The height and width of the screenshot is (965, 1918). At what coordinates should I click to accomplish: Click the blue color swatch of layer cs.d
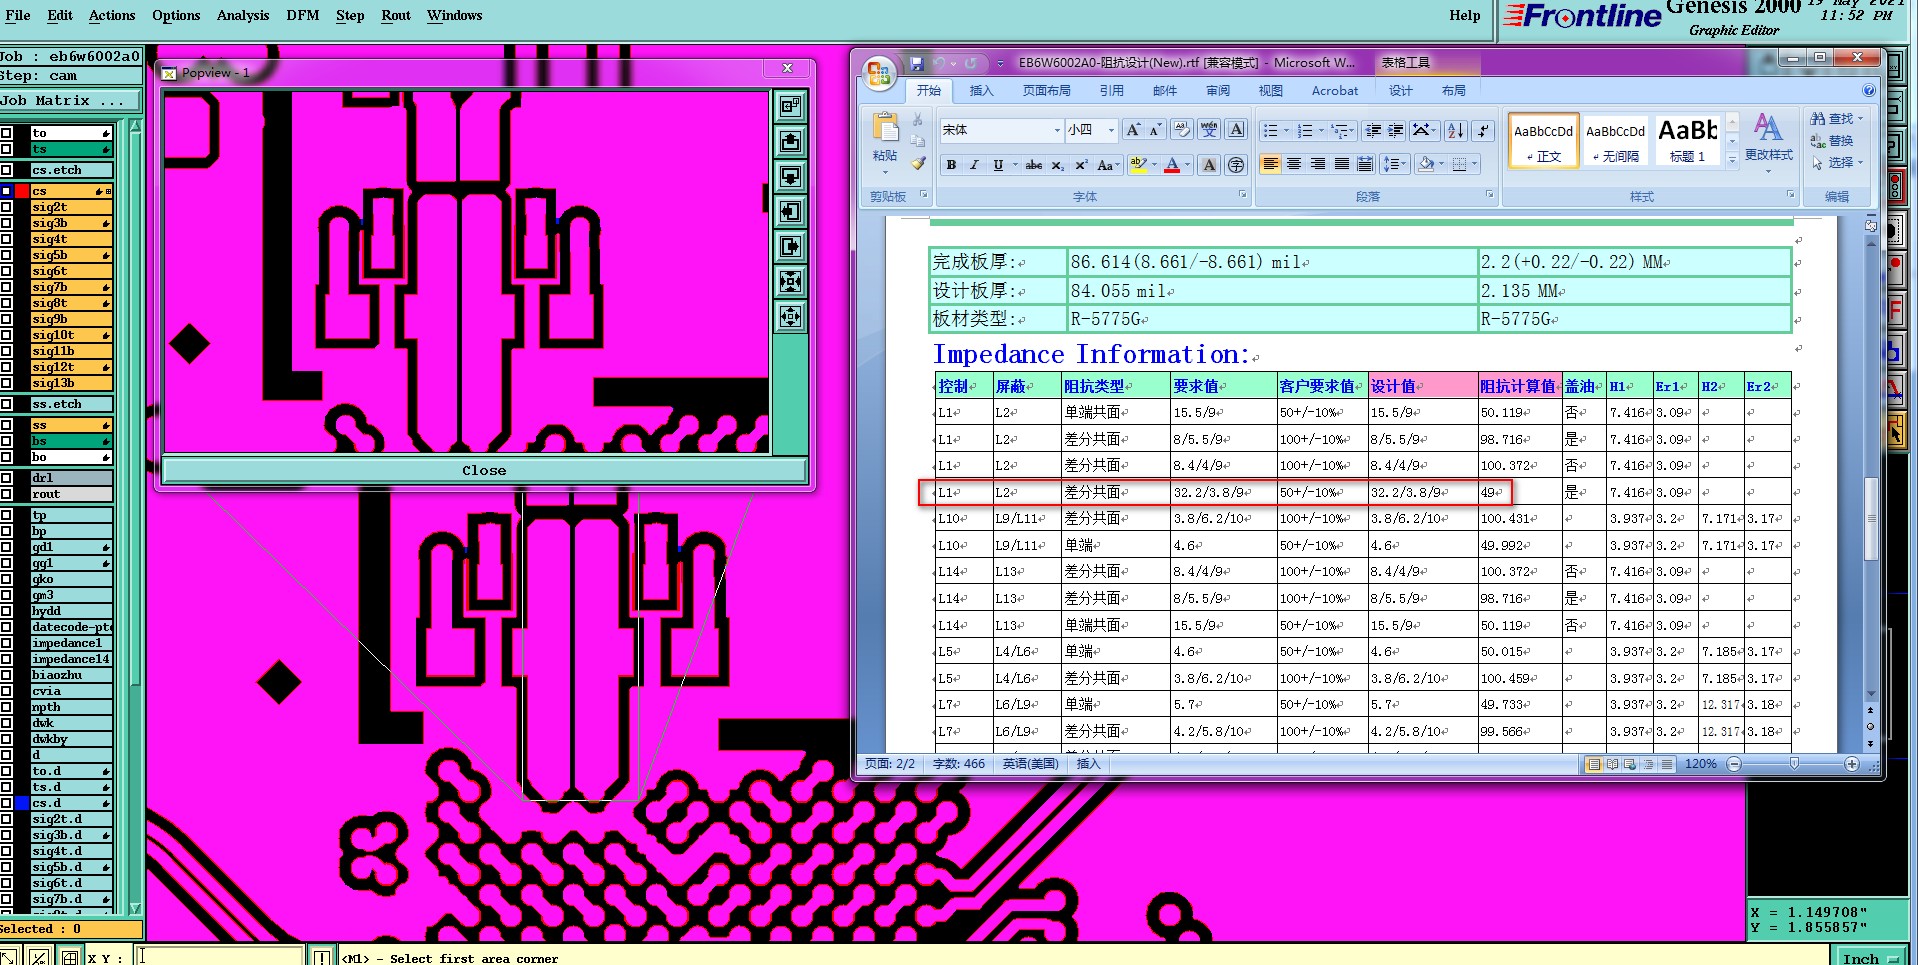[x=22, y=803]
